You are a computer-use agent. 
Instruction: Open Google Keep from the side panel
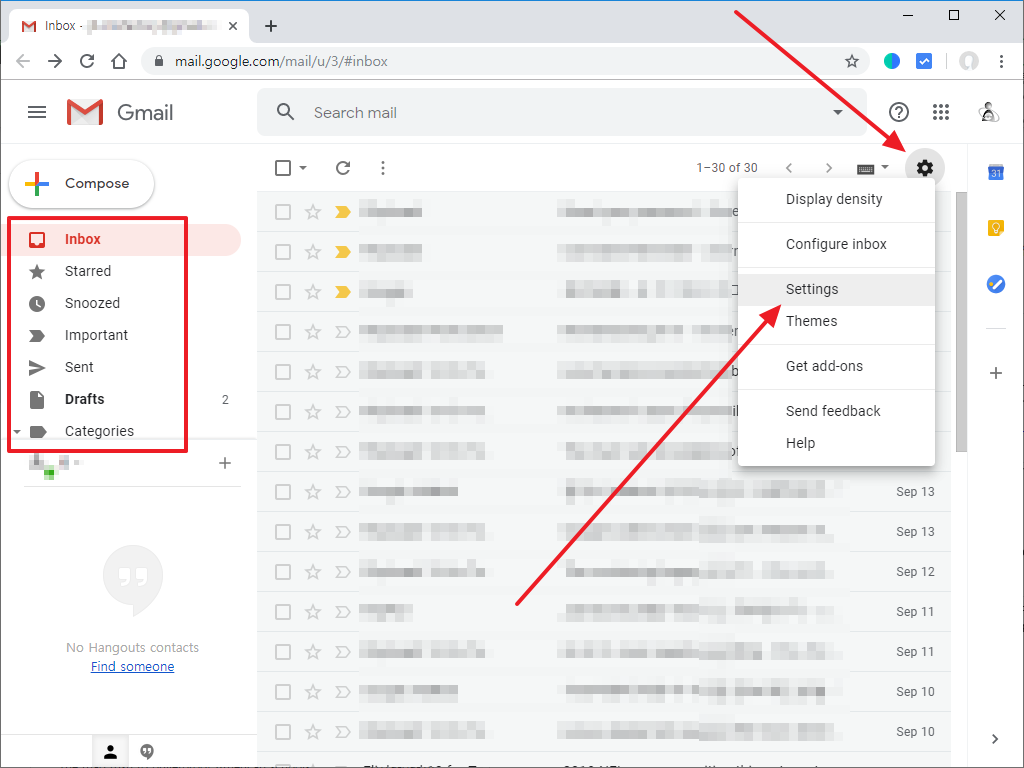pyautogui.click(x=995, y=228)
